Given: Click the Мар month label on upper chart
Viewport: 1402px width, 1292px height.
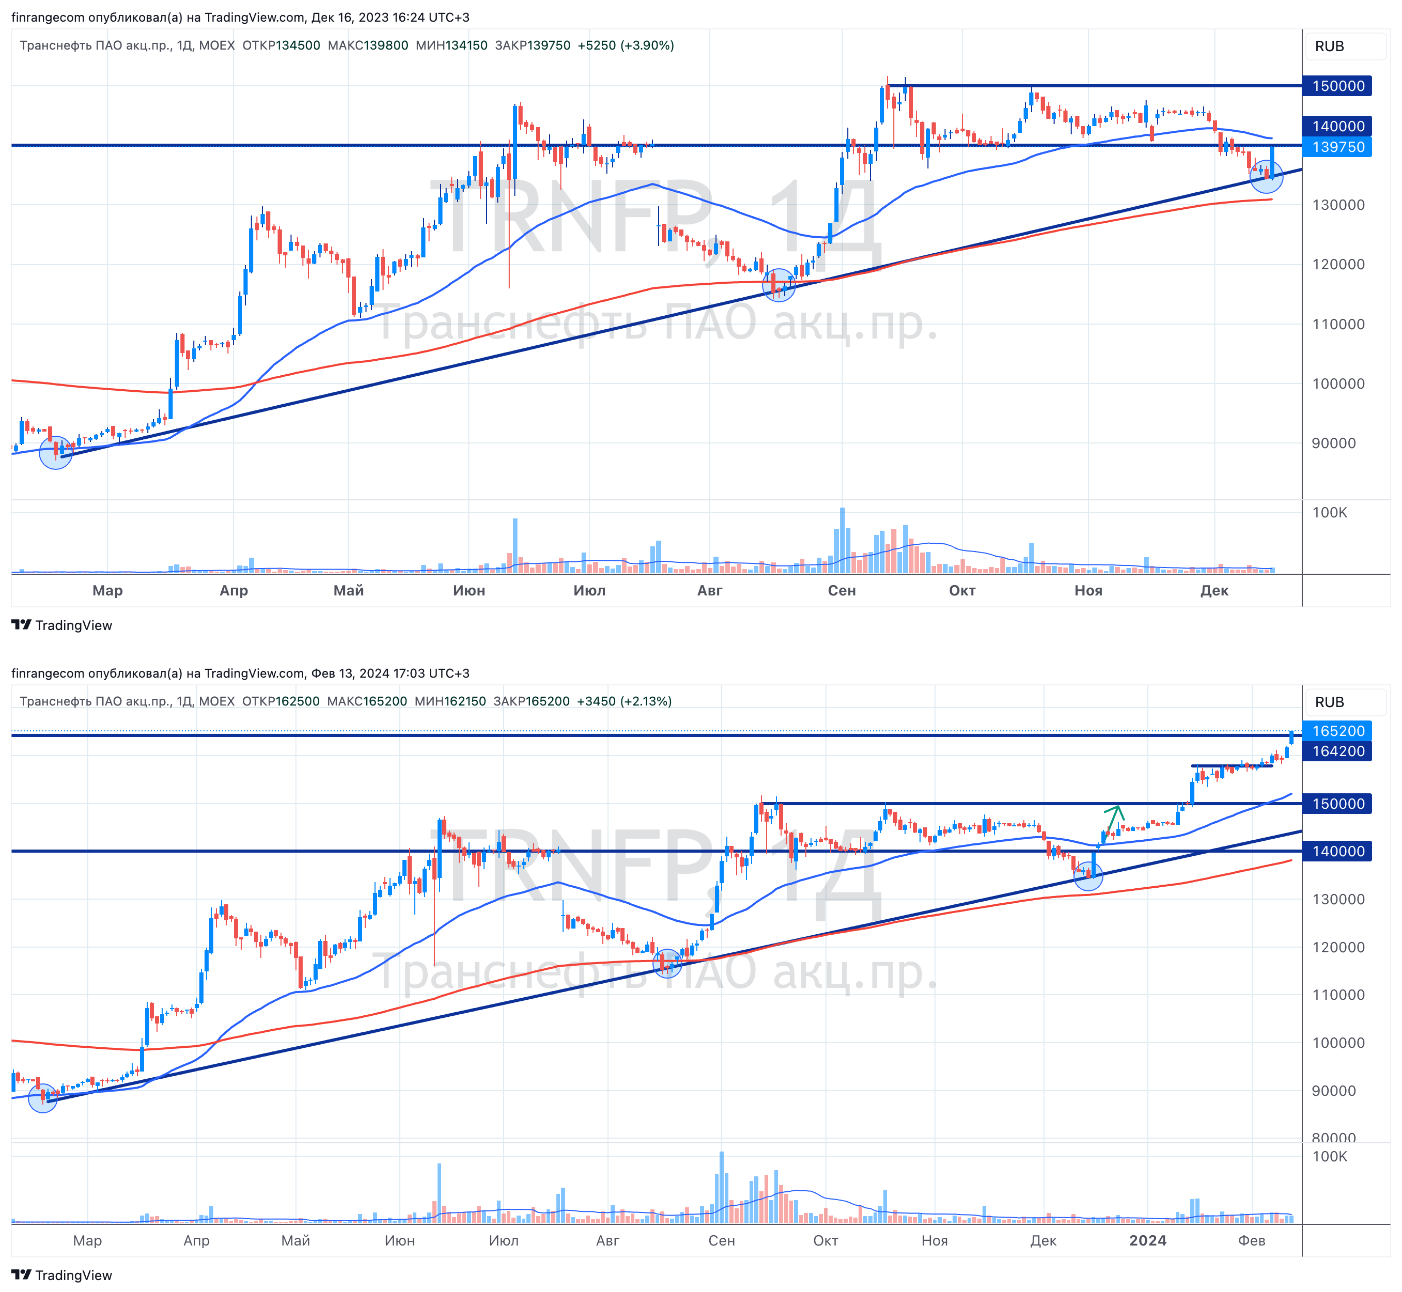Looking at the screenshot, I should click(107, 590).
